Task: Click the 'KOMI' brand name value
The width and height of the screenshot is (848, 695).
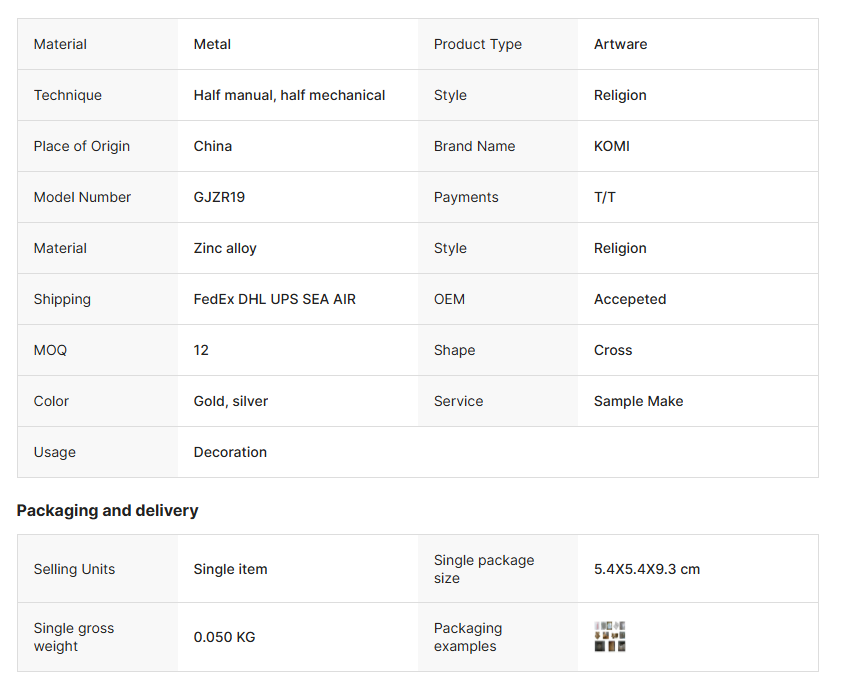Action: (611, 146)
